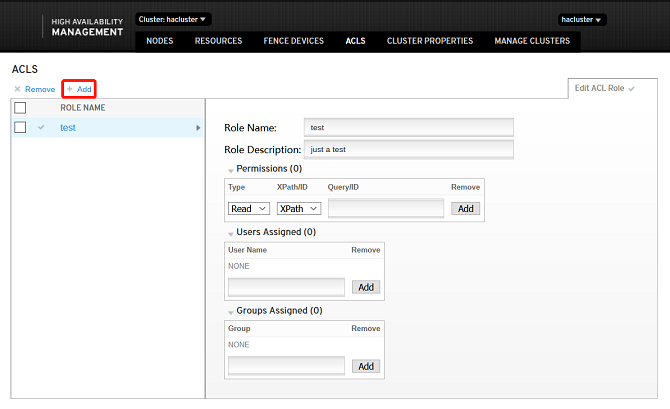This screenshot has height=409, width=670.
Task: Open the test role link
Action: [68, 127]
